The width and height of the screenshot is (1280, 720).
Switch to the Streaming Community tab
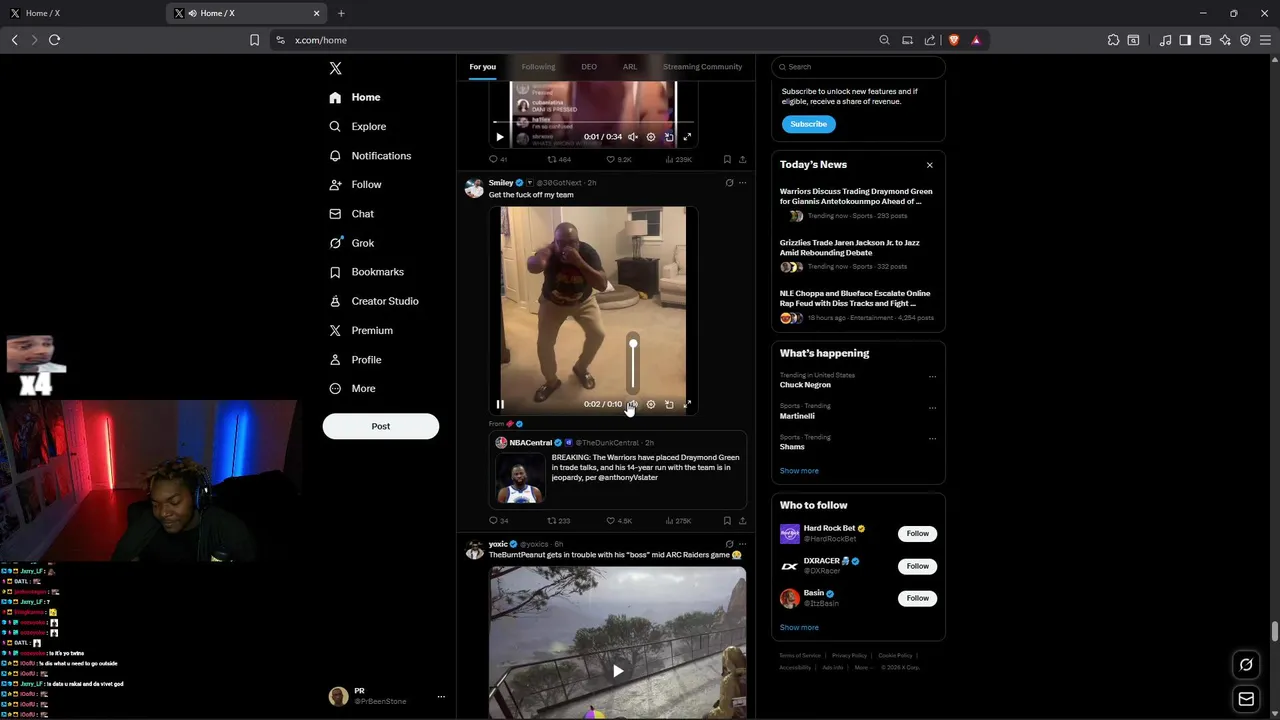click(x=703, y=67)
